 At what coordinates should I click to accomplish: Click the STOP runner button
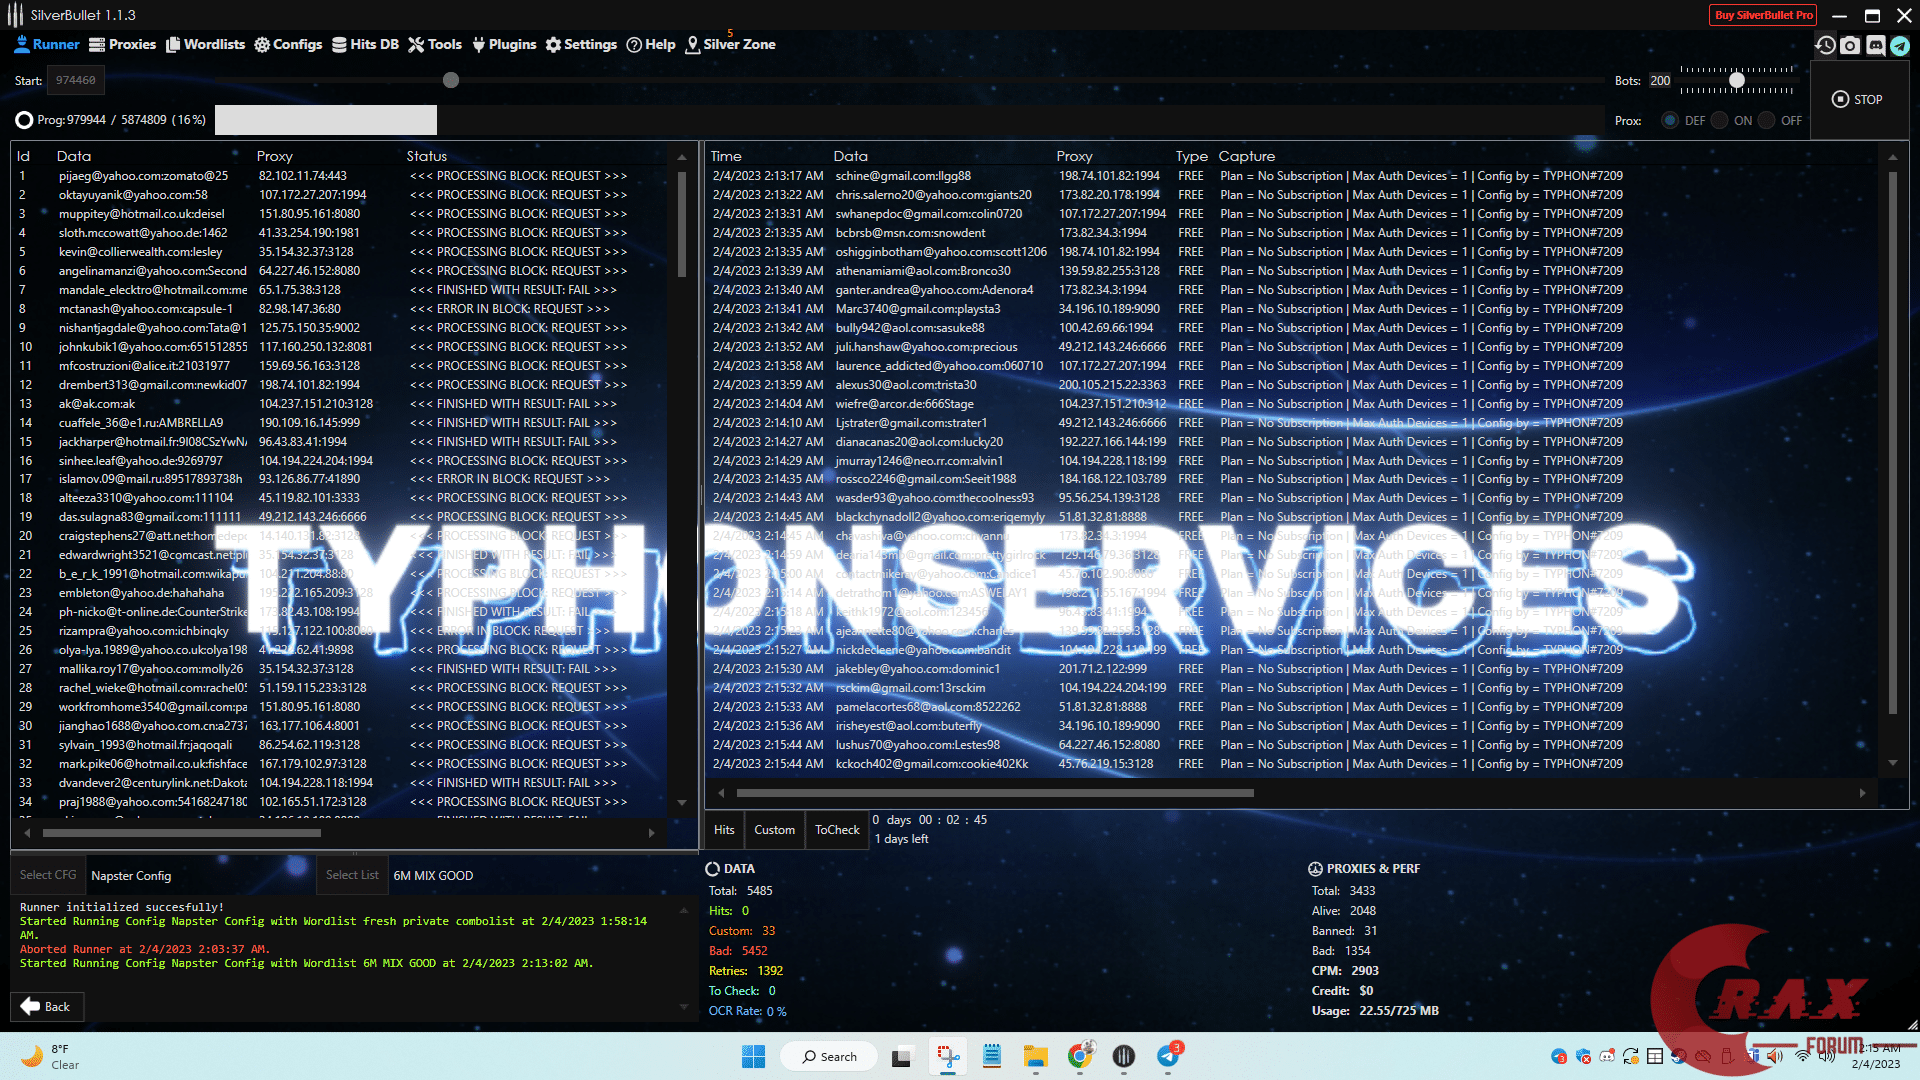[x=1857, y=100]
